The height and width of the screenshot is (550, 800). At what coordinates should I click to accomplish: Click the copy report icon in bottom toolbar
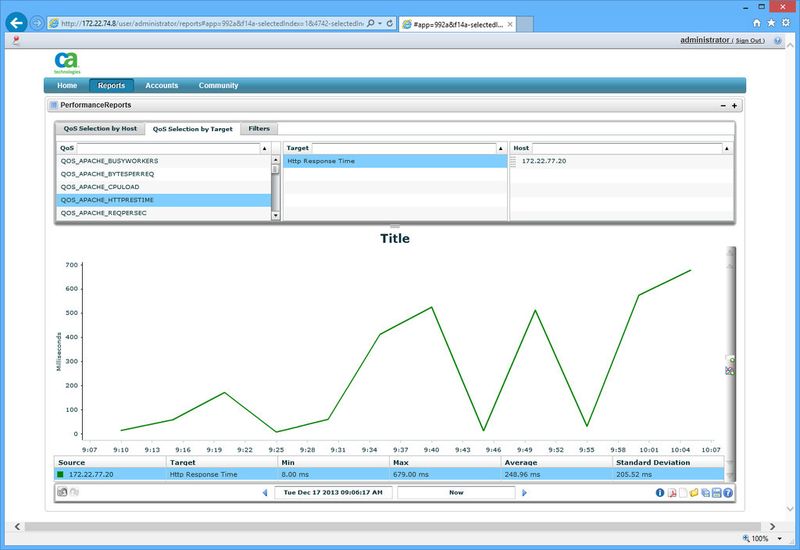[705, 493]
